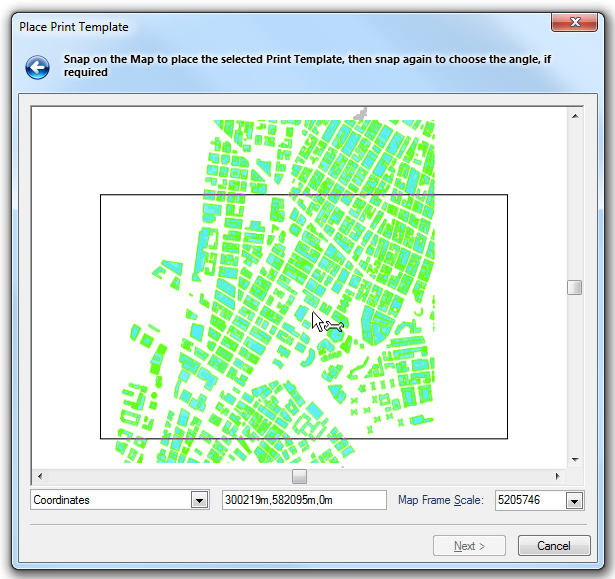
Task: Click the horizontal scrollbar thumb under the map
Action: pos(299,477)
